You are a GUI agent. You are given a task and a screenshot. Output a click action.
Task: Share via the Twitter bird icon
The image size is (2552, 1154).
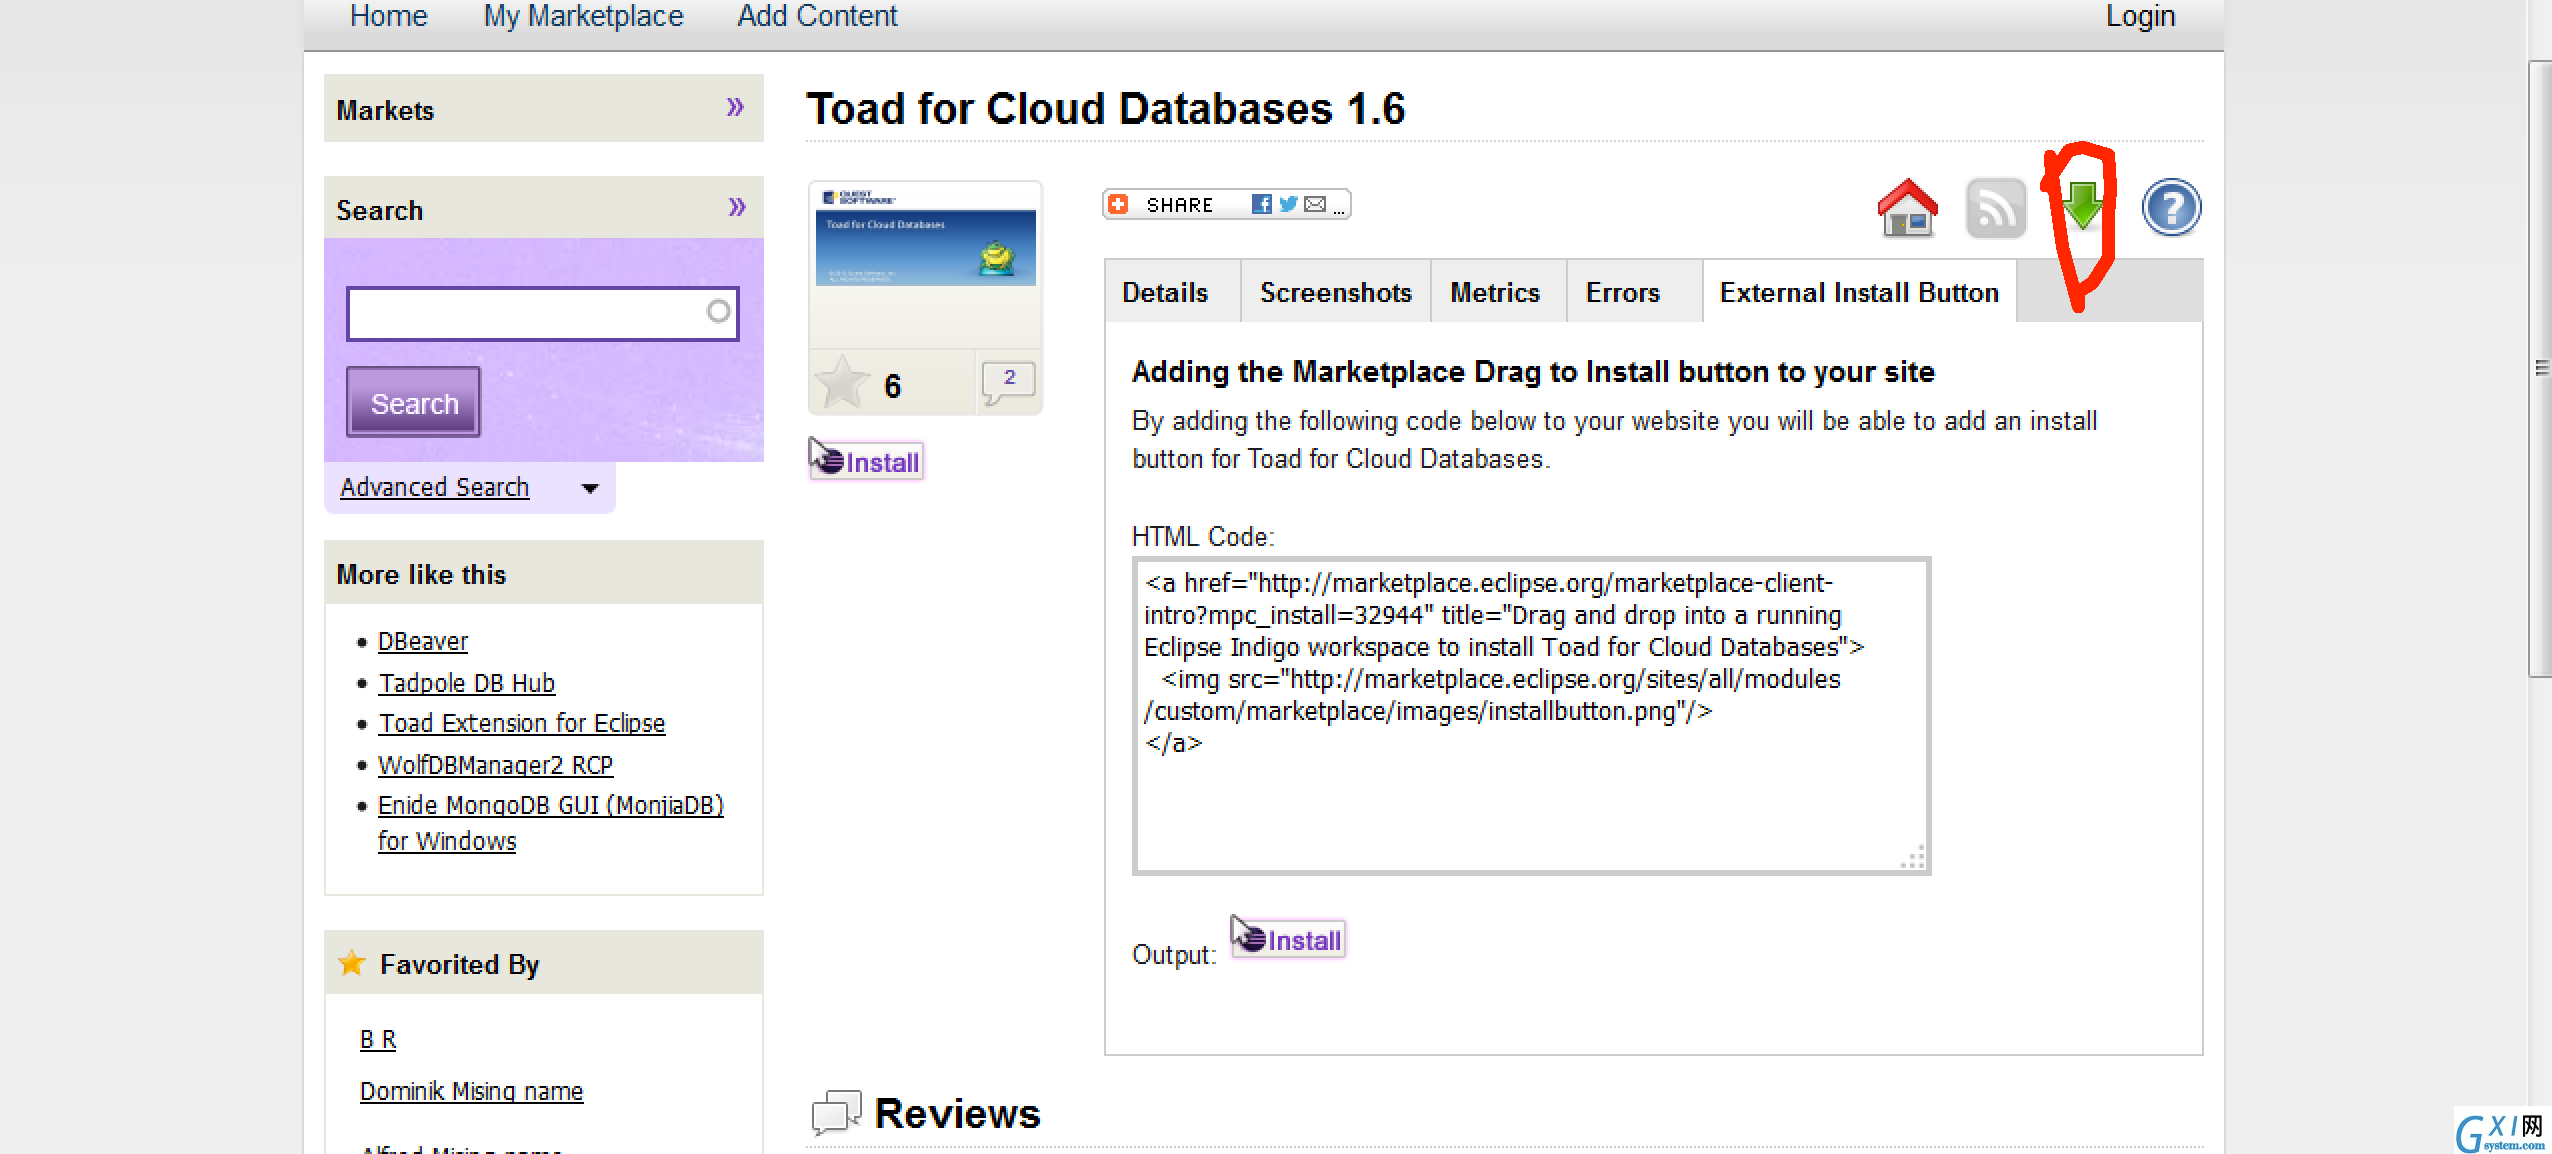[x=1288, y=204]
